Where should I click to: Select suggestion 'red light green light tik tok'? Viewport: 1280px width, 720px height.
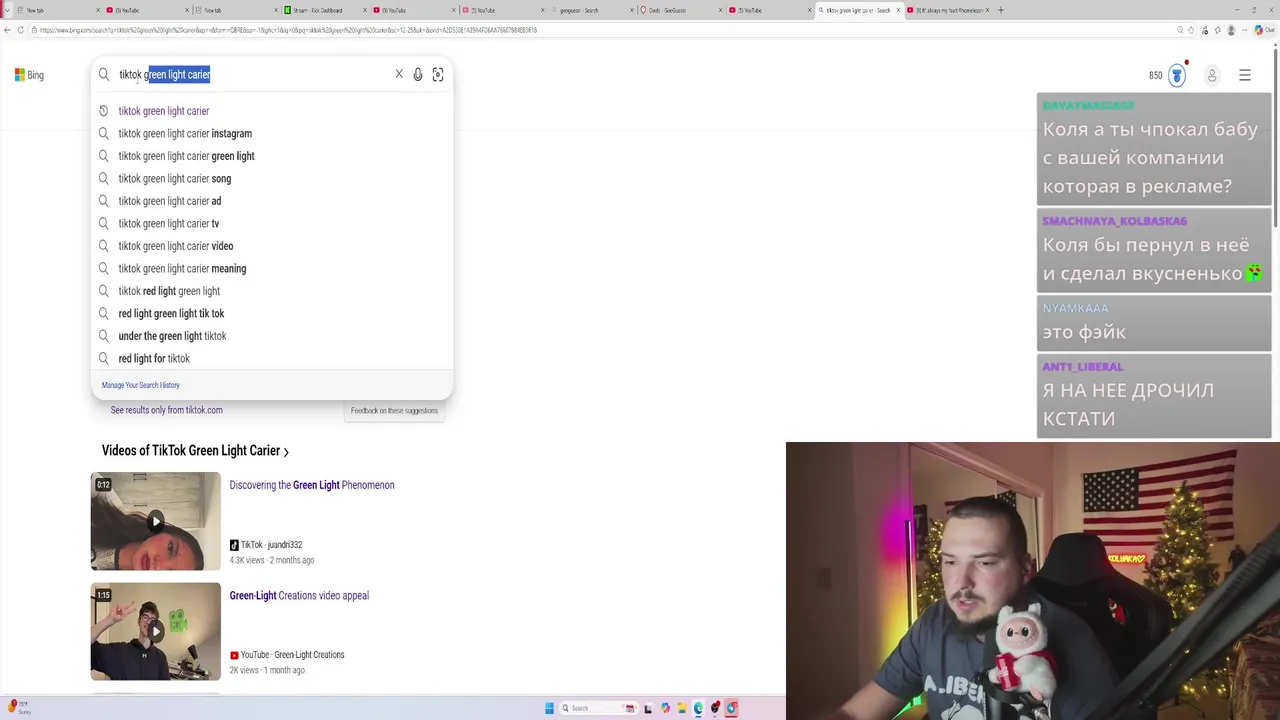271,313
